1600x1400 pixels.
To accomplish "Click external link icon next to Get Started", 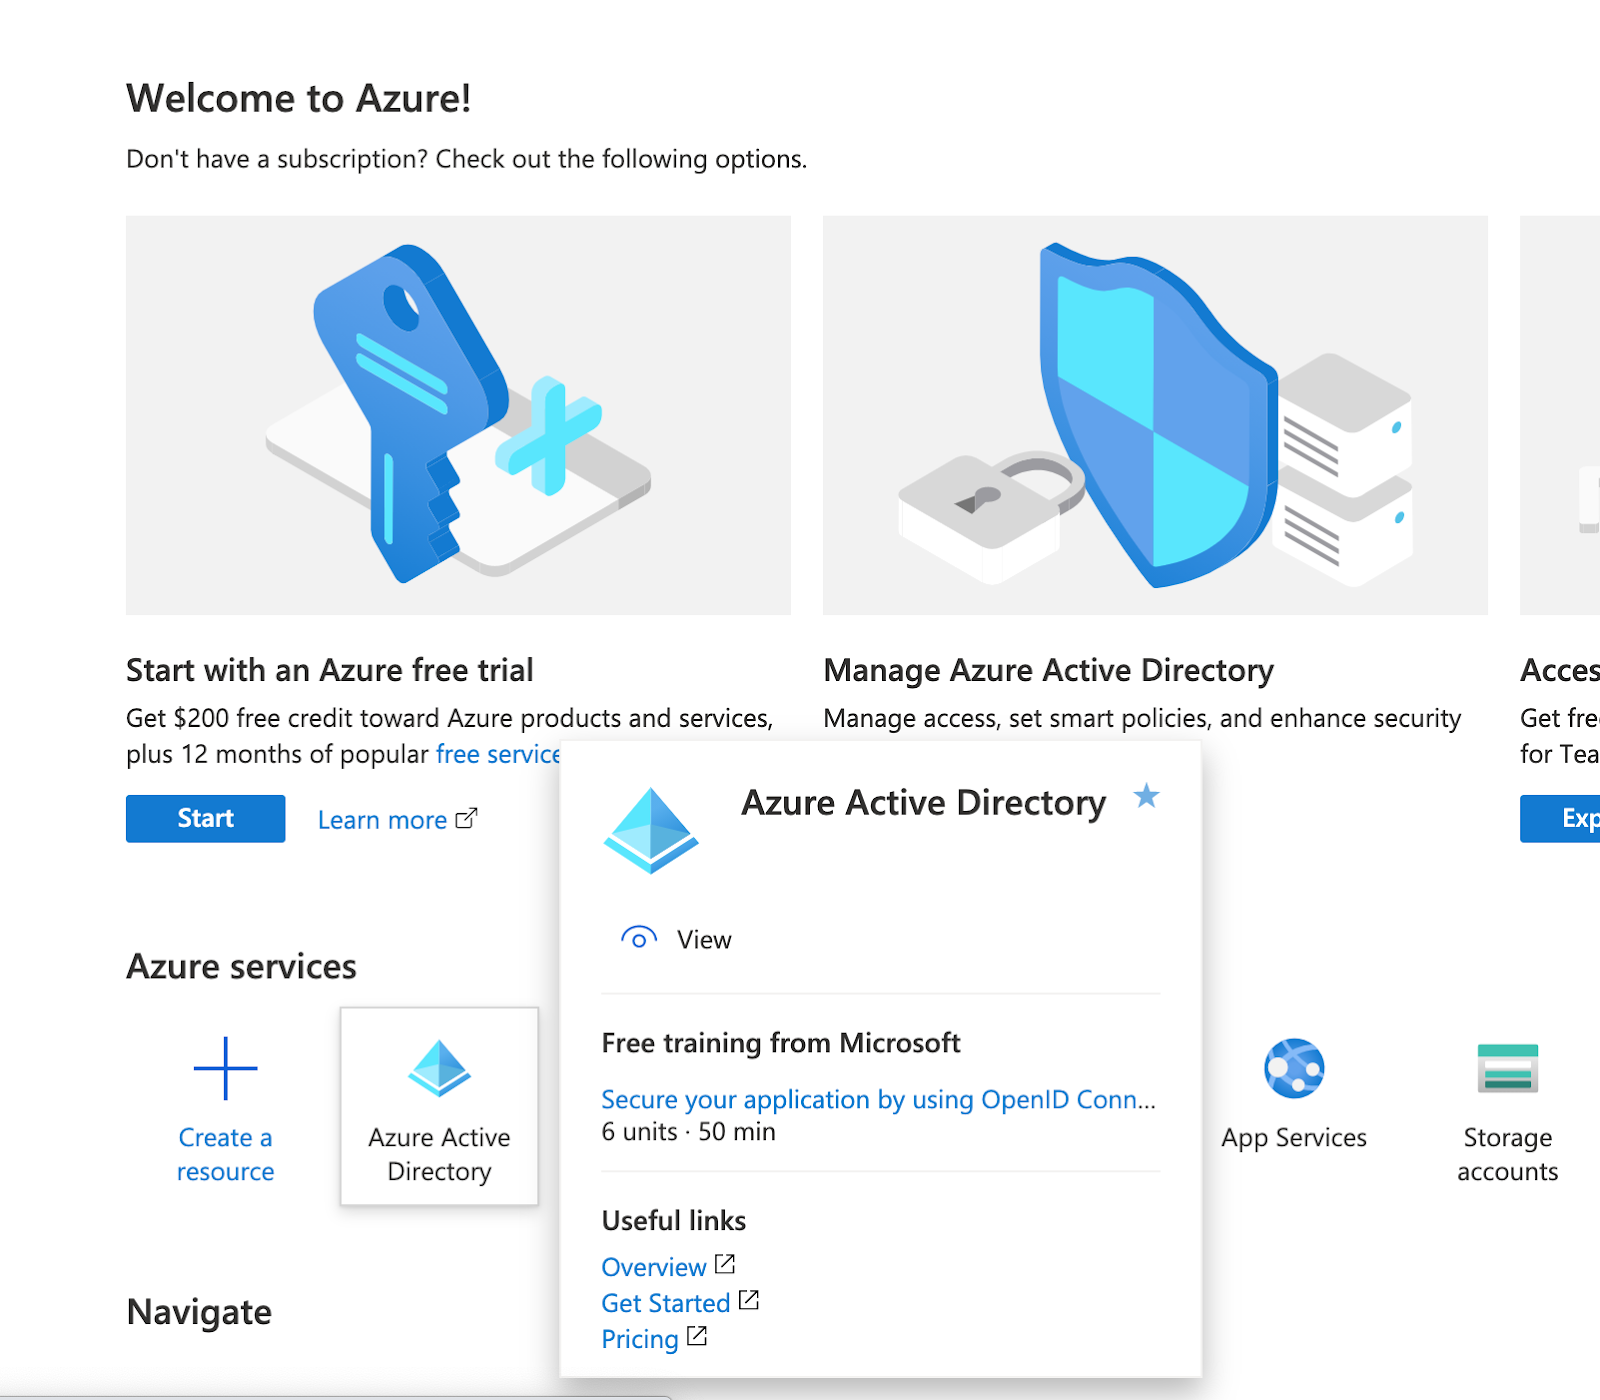I will 749,1301.
